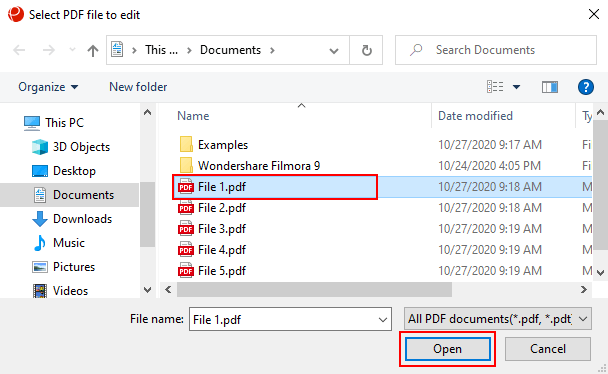Select File 4.pdf

coord(222,250)
